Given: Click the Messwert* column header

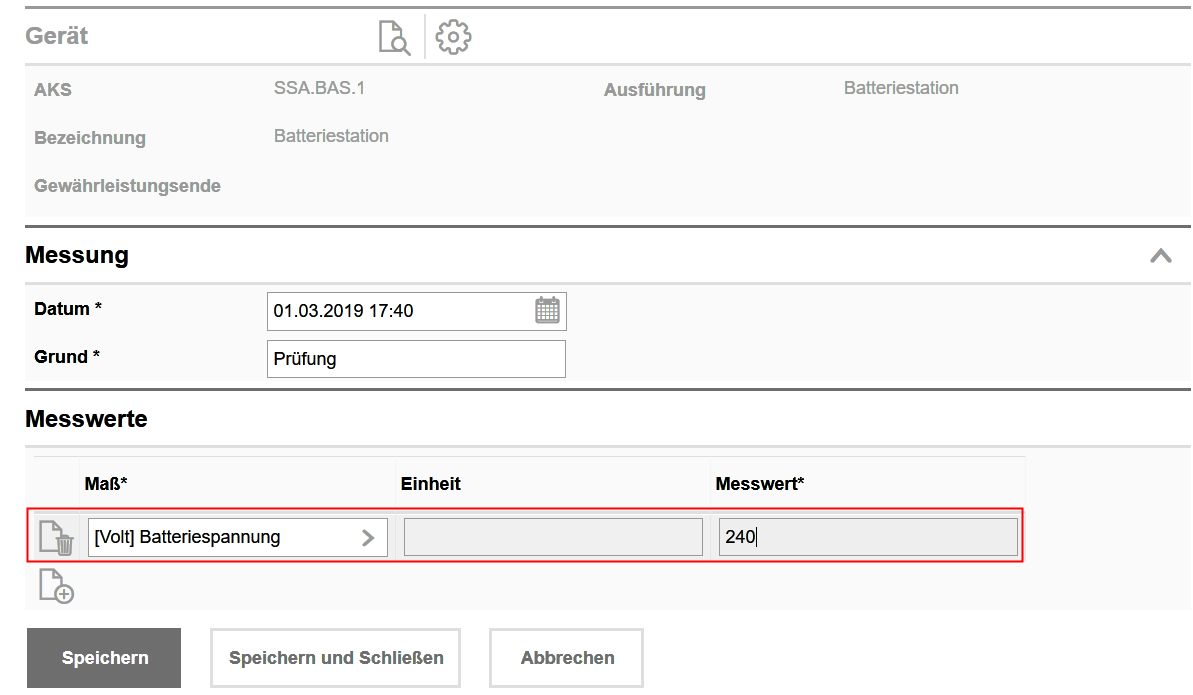Looking at the screenshot, I should [760, 484].
